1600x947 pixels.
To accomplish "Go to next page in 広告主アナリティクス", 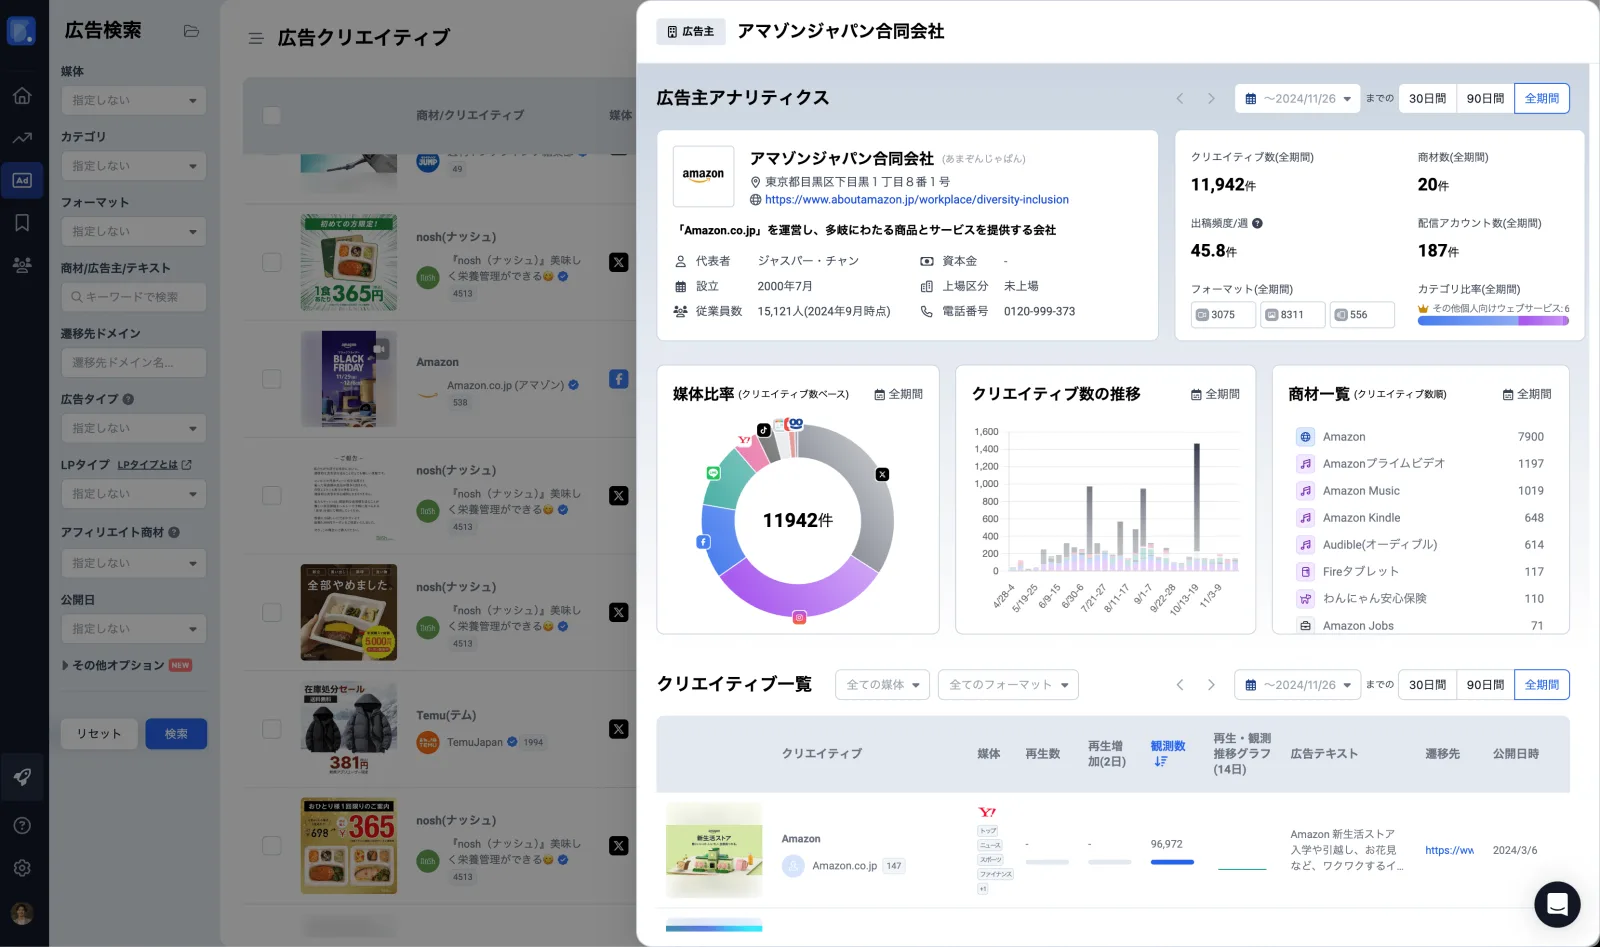I will pyautogui.click(x=1211, y=98).
